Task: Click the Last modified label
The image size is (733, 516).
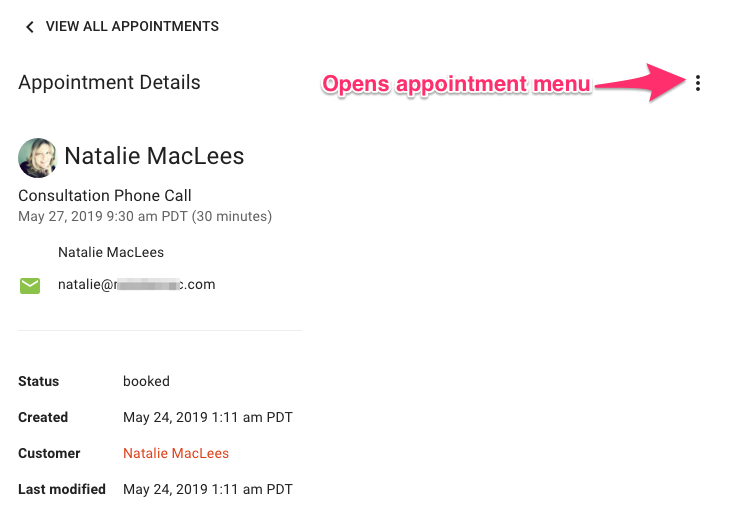Action: point(62,489)
